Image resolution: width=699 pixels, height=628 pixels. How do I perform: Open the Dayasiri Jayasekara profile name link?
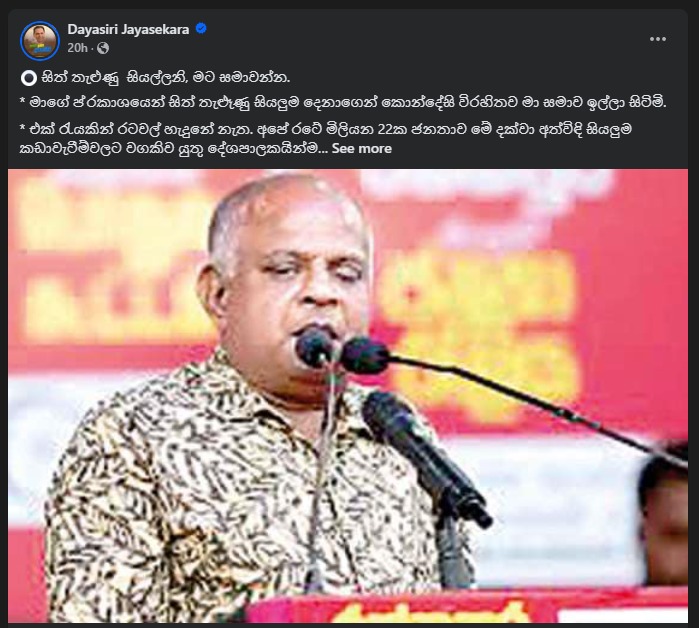128,29
